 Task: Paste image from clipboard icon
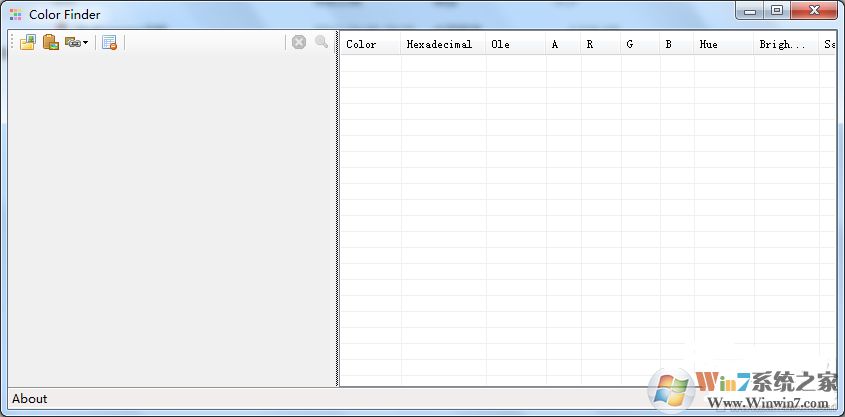tap(51, 42)
